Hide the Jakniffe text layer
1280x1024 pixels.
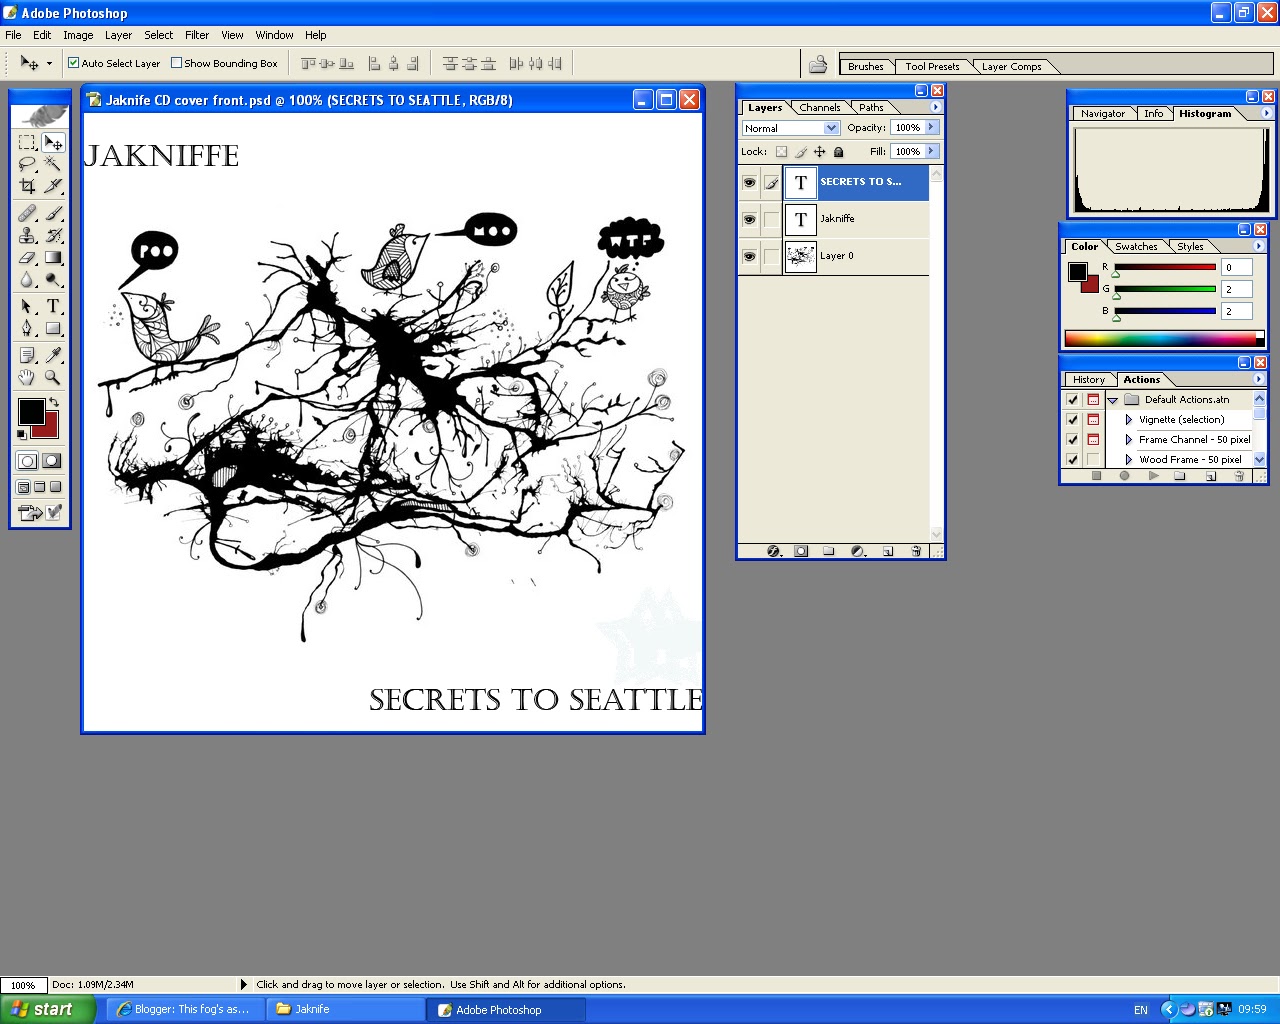click(749, 220)
